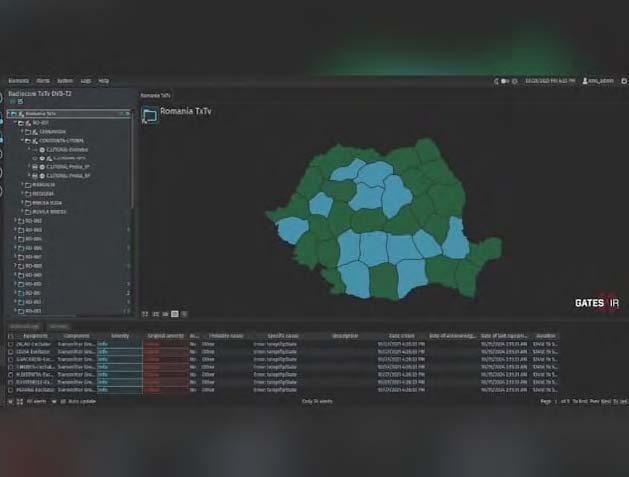Select the blue westernmost county on the map
Viewport: 629px width, 477px height.
click(x=292, y=229)
